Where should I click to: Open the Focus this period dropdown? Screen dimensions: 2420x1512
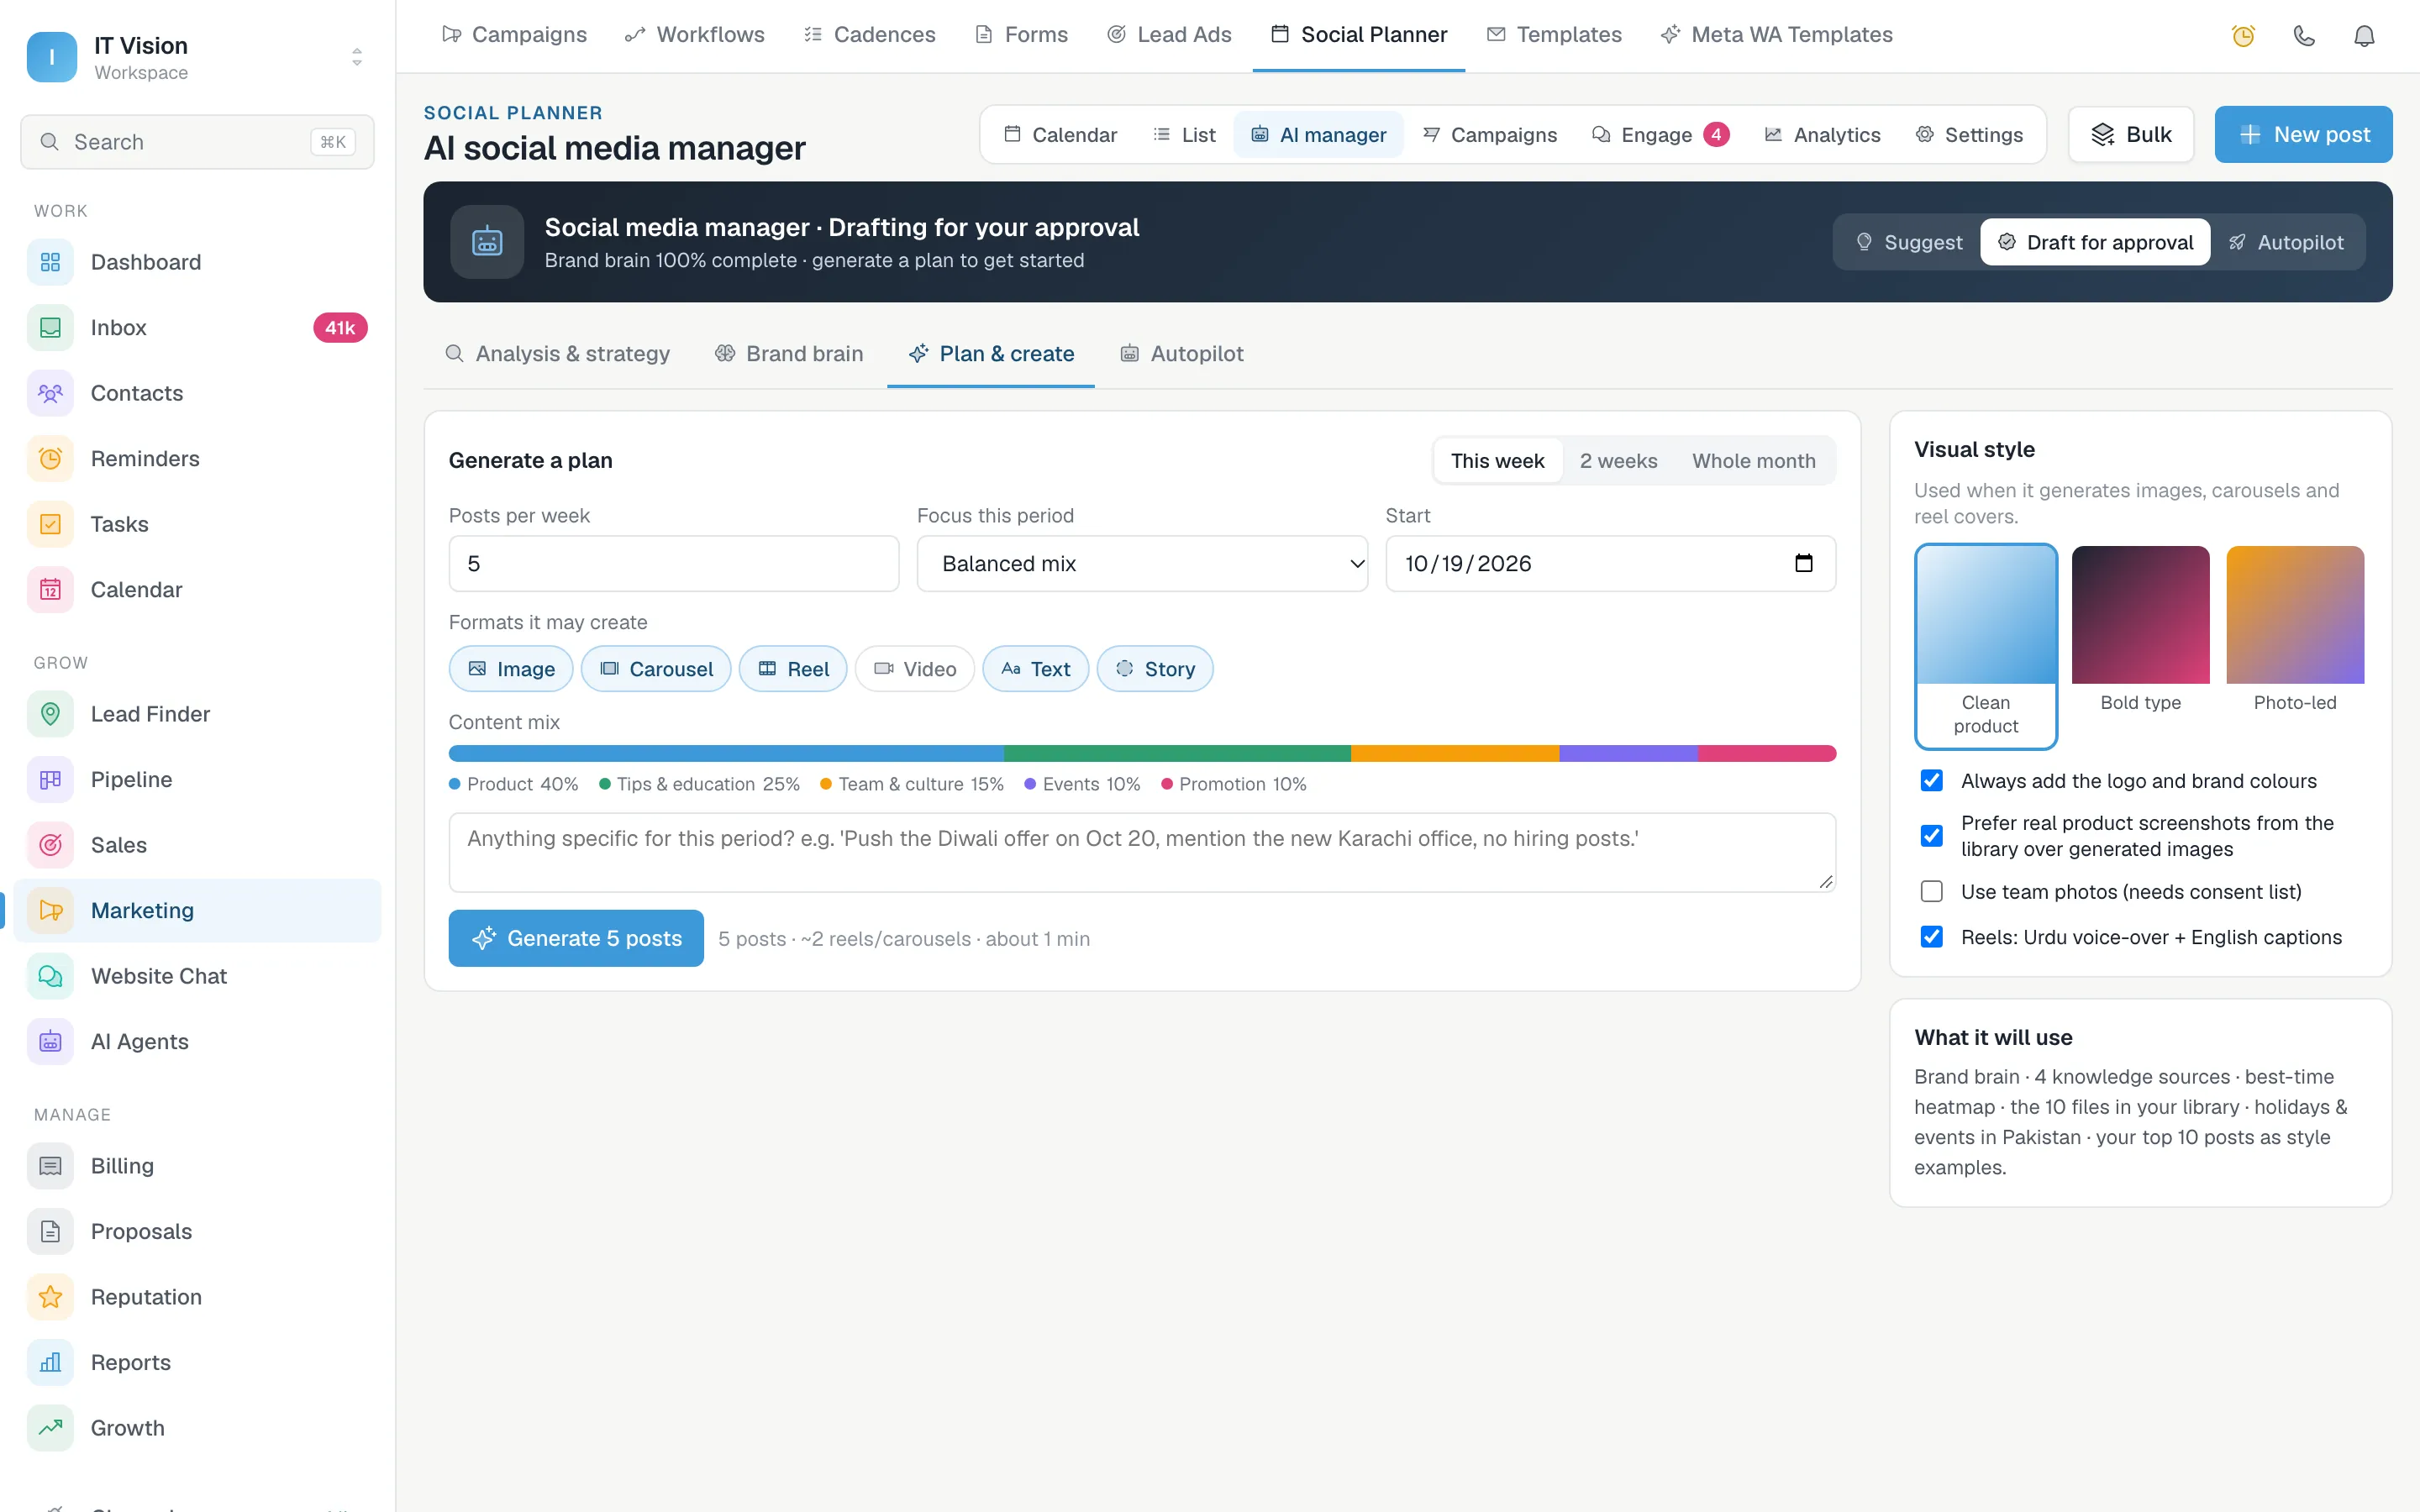1142,564
